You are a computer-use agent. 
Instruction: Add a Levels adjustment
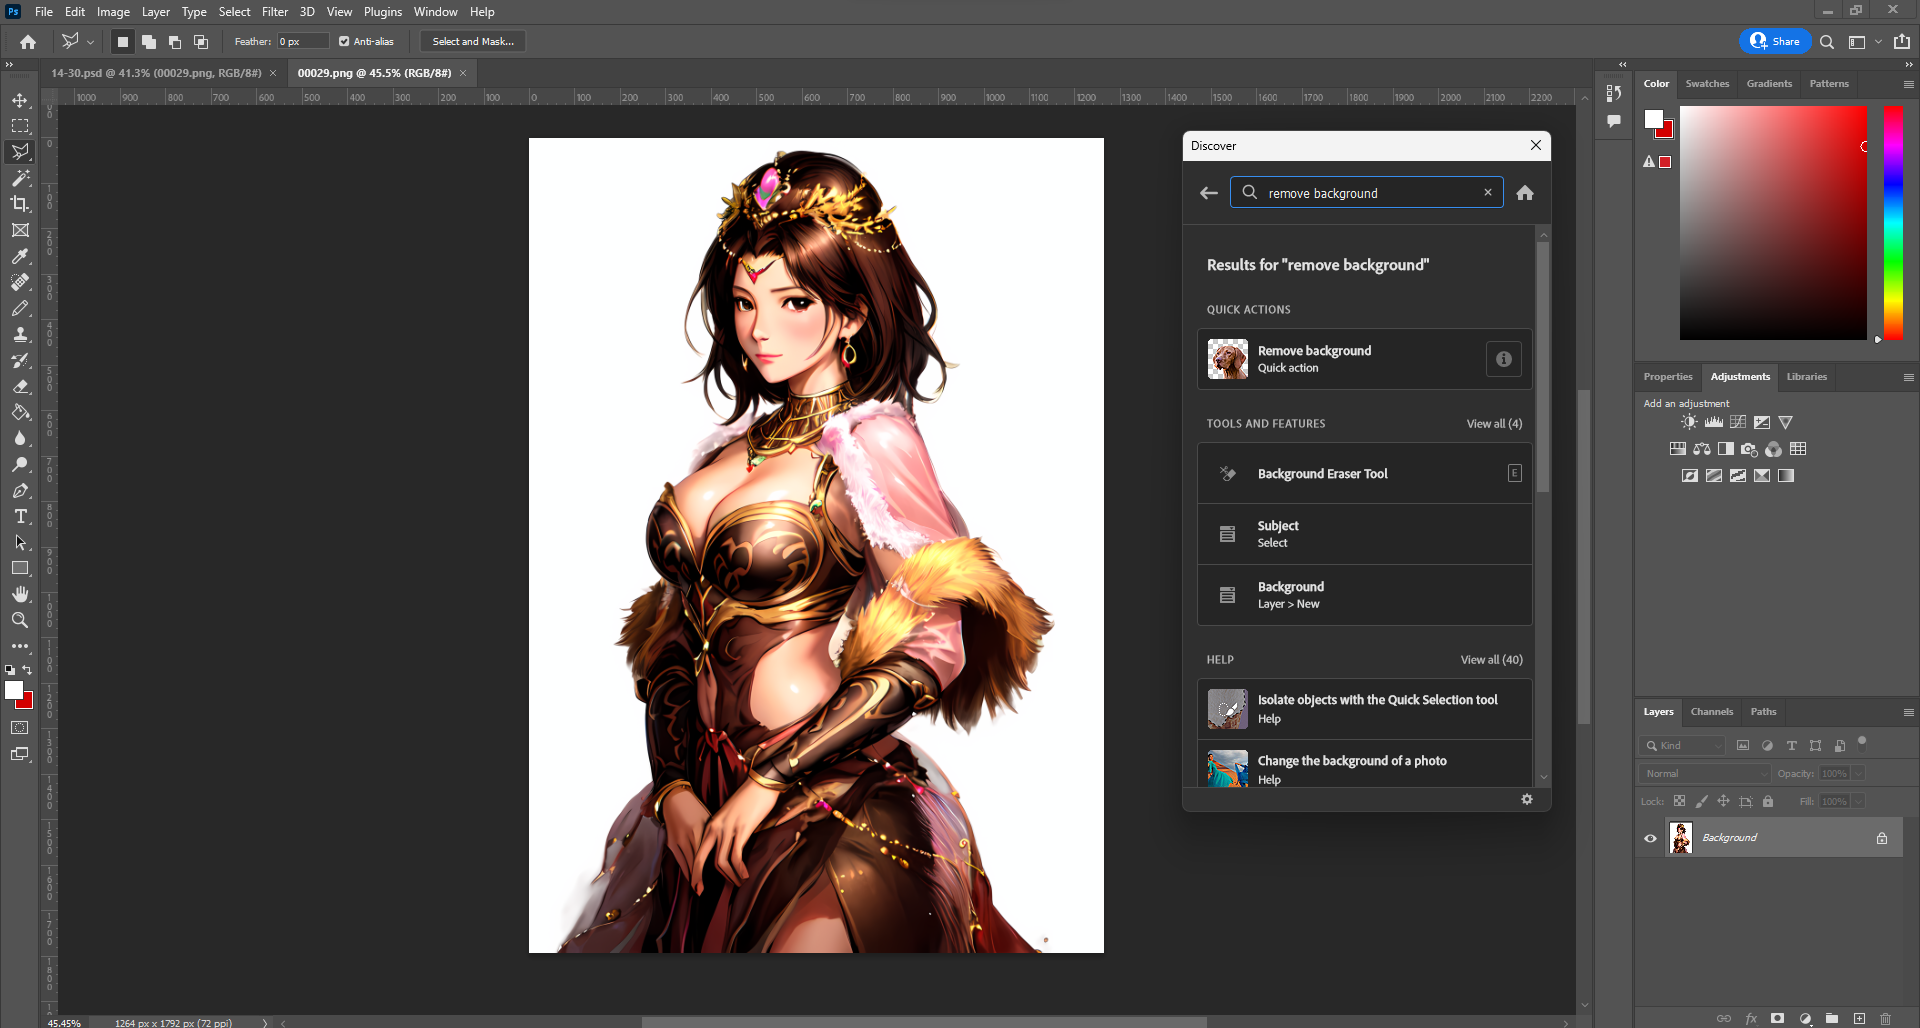click(x=1714, y=422)
